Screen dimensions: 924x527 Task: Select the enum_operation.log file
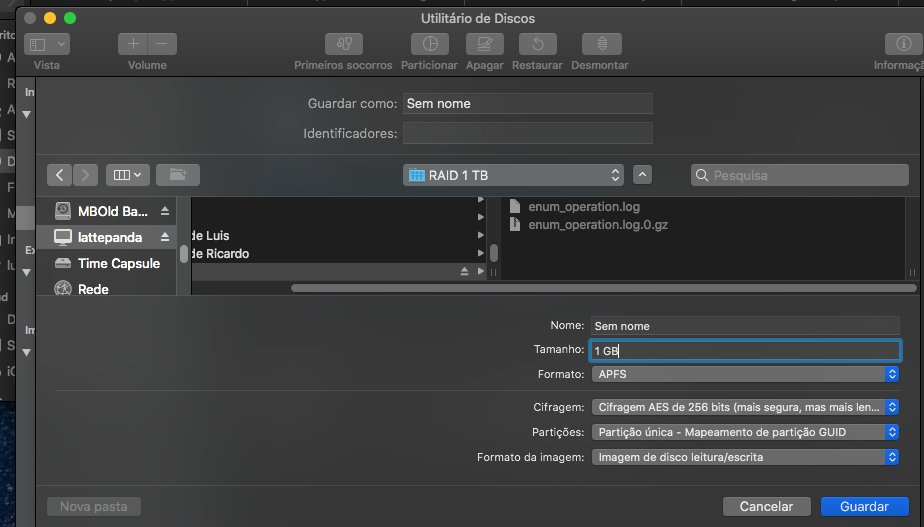tap(583, 206)
